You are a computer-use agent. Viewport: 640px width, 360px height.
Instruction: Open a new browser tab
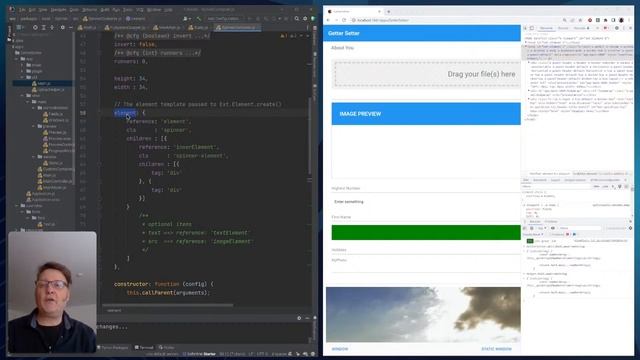388,11
